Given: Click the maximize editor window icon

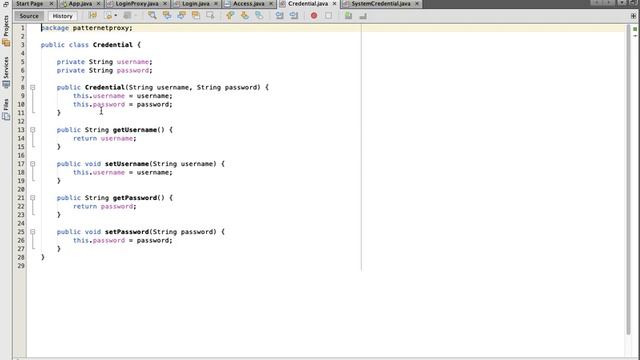Looking at the screenshot, I should click(634, 2).
